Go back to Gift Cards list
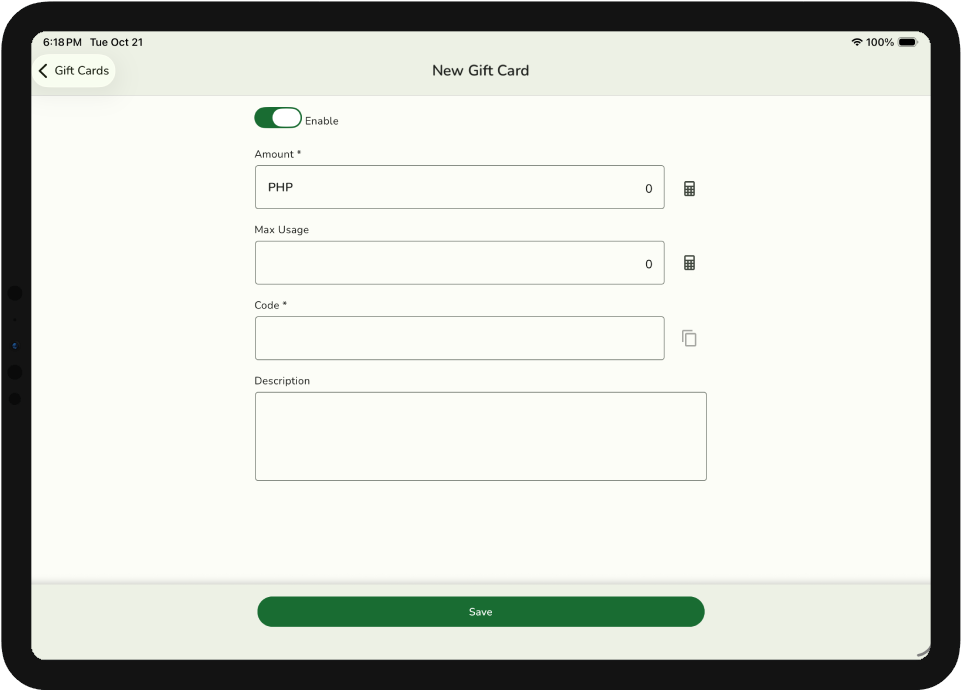The image size is (962, 690). [80, 71]
